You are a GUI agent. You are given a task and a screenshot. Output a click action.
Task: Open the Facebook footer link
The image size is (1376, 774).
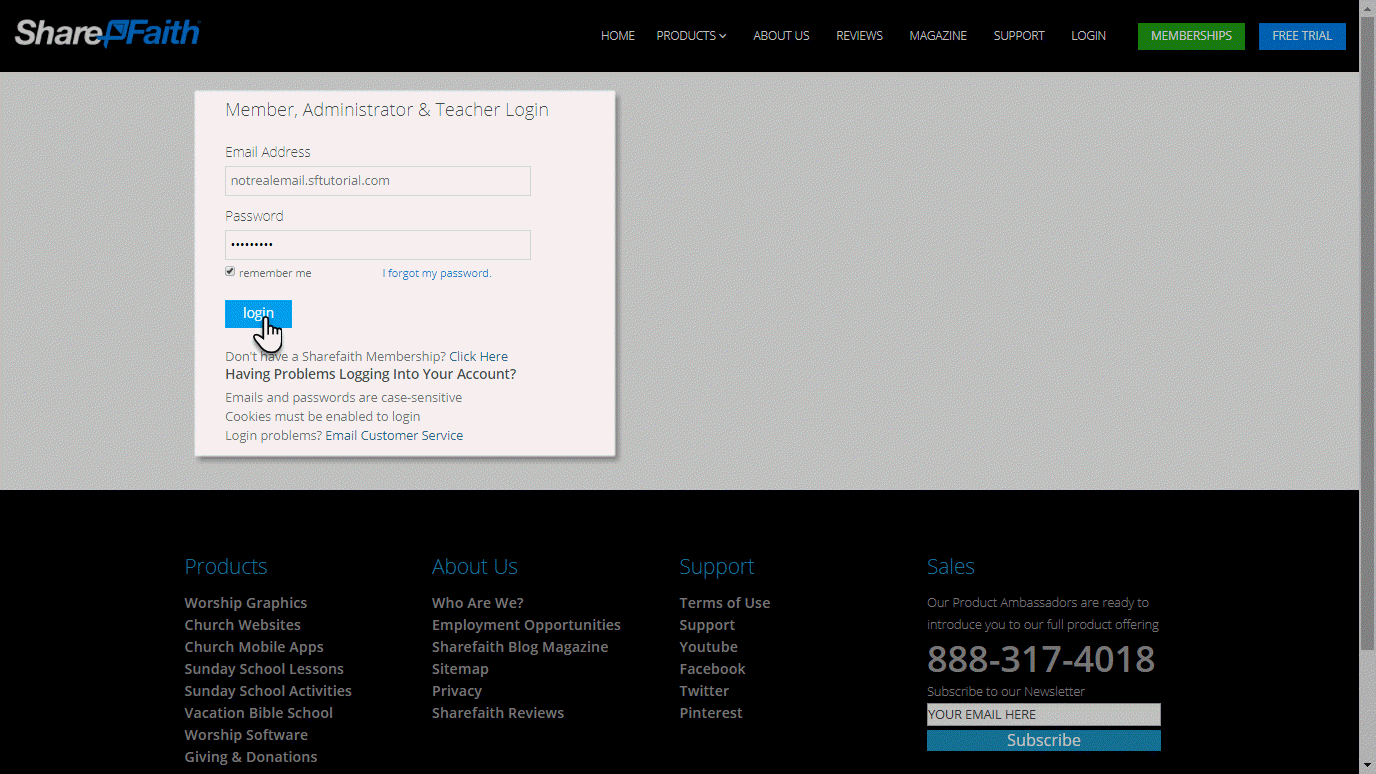(x=712, y=669)
